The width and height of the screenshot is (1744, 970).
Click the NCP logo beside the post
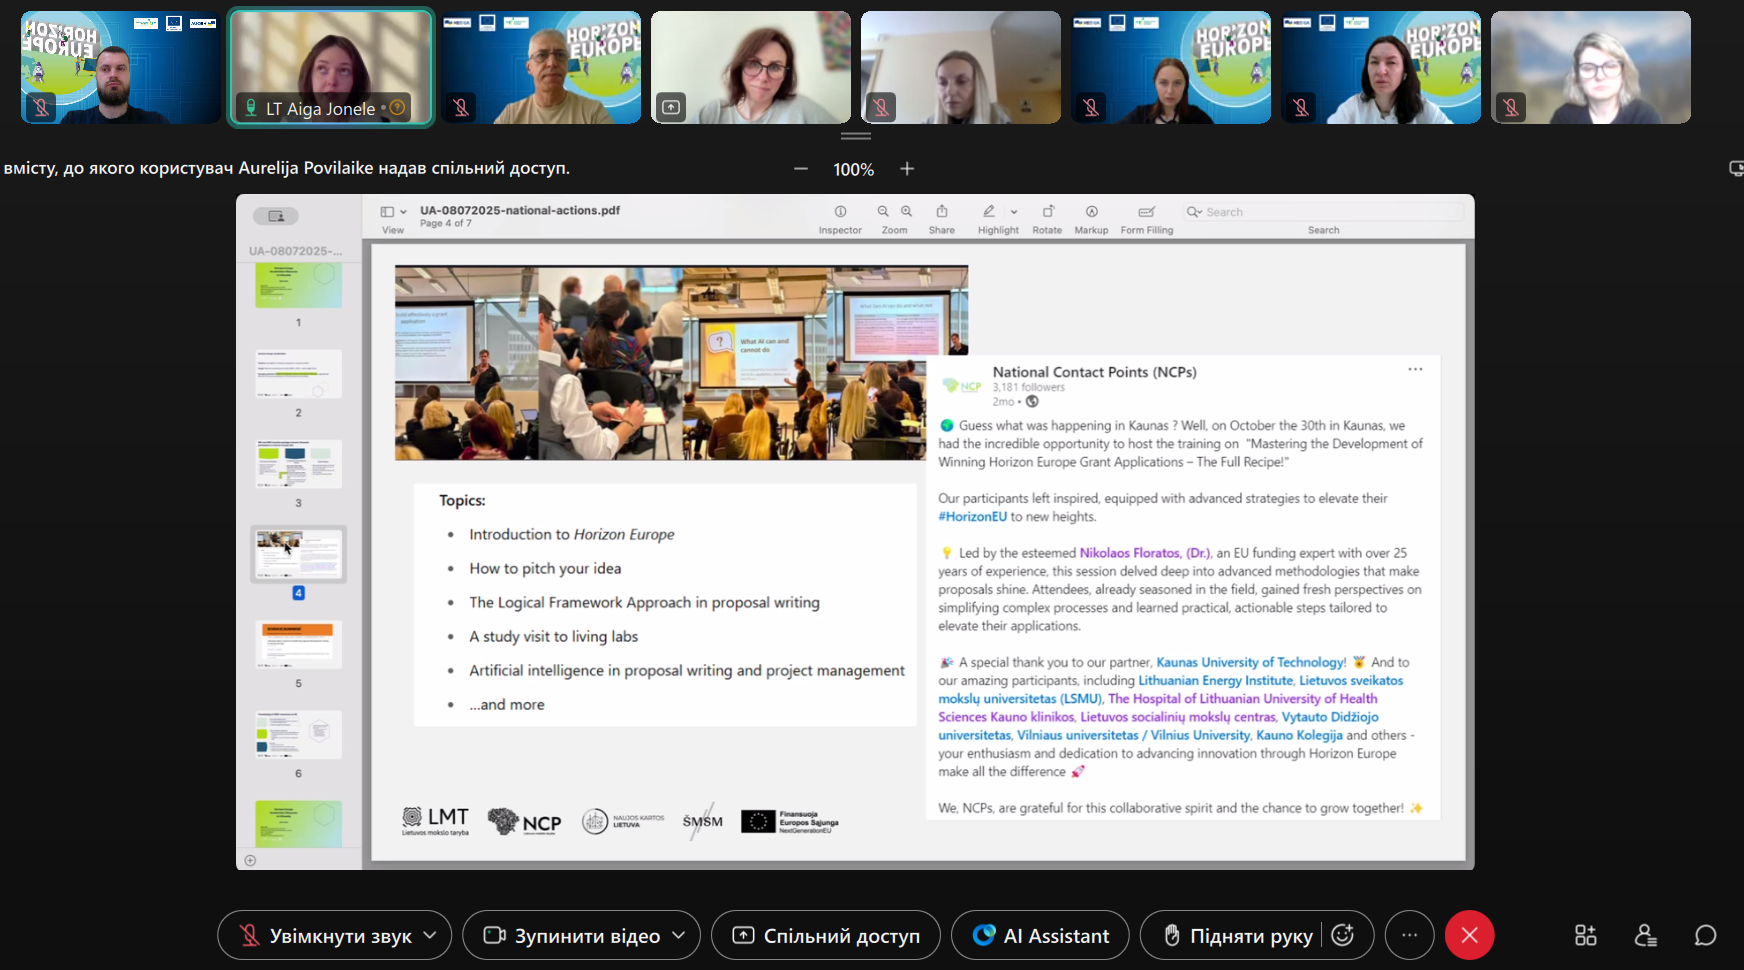(962, 386)
